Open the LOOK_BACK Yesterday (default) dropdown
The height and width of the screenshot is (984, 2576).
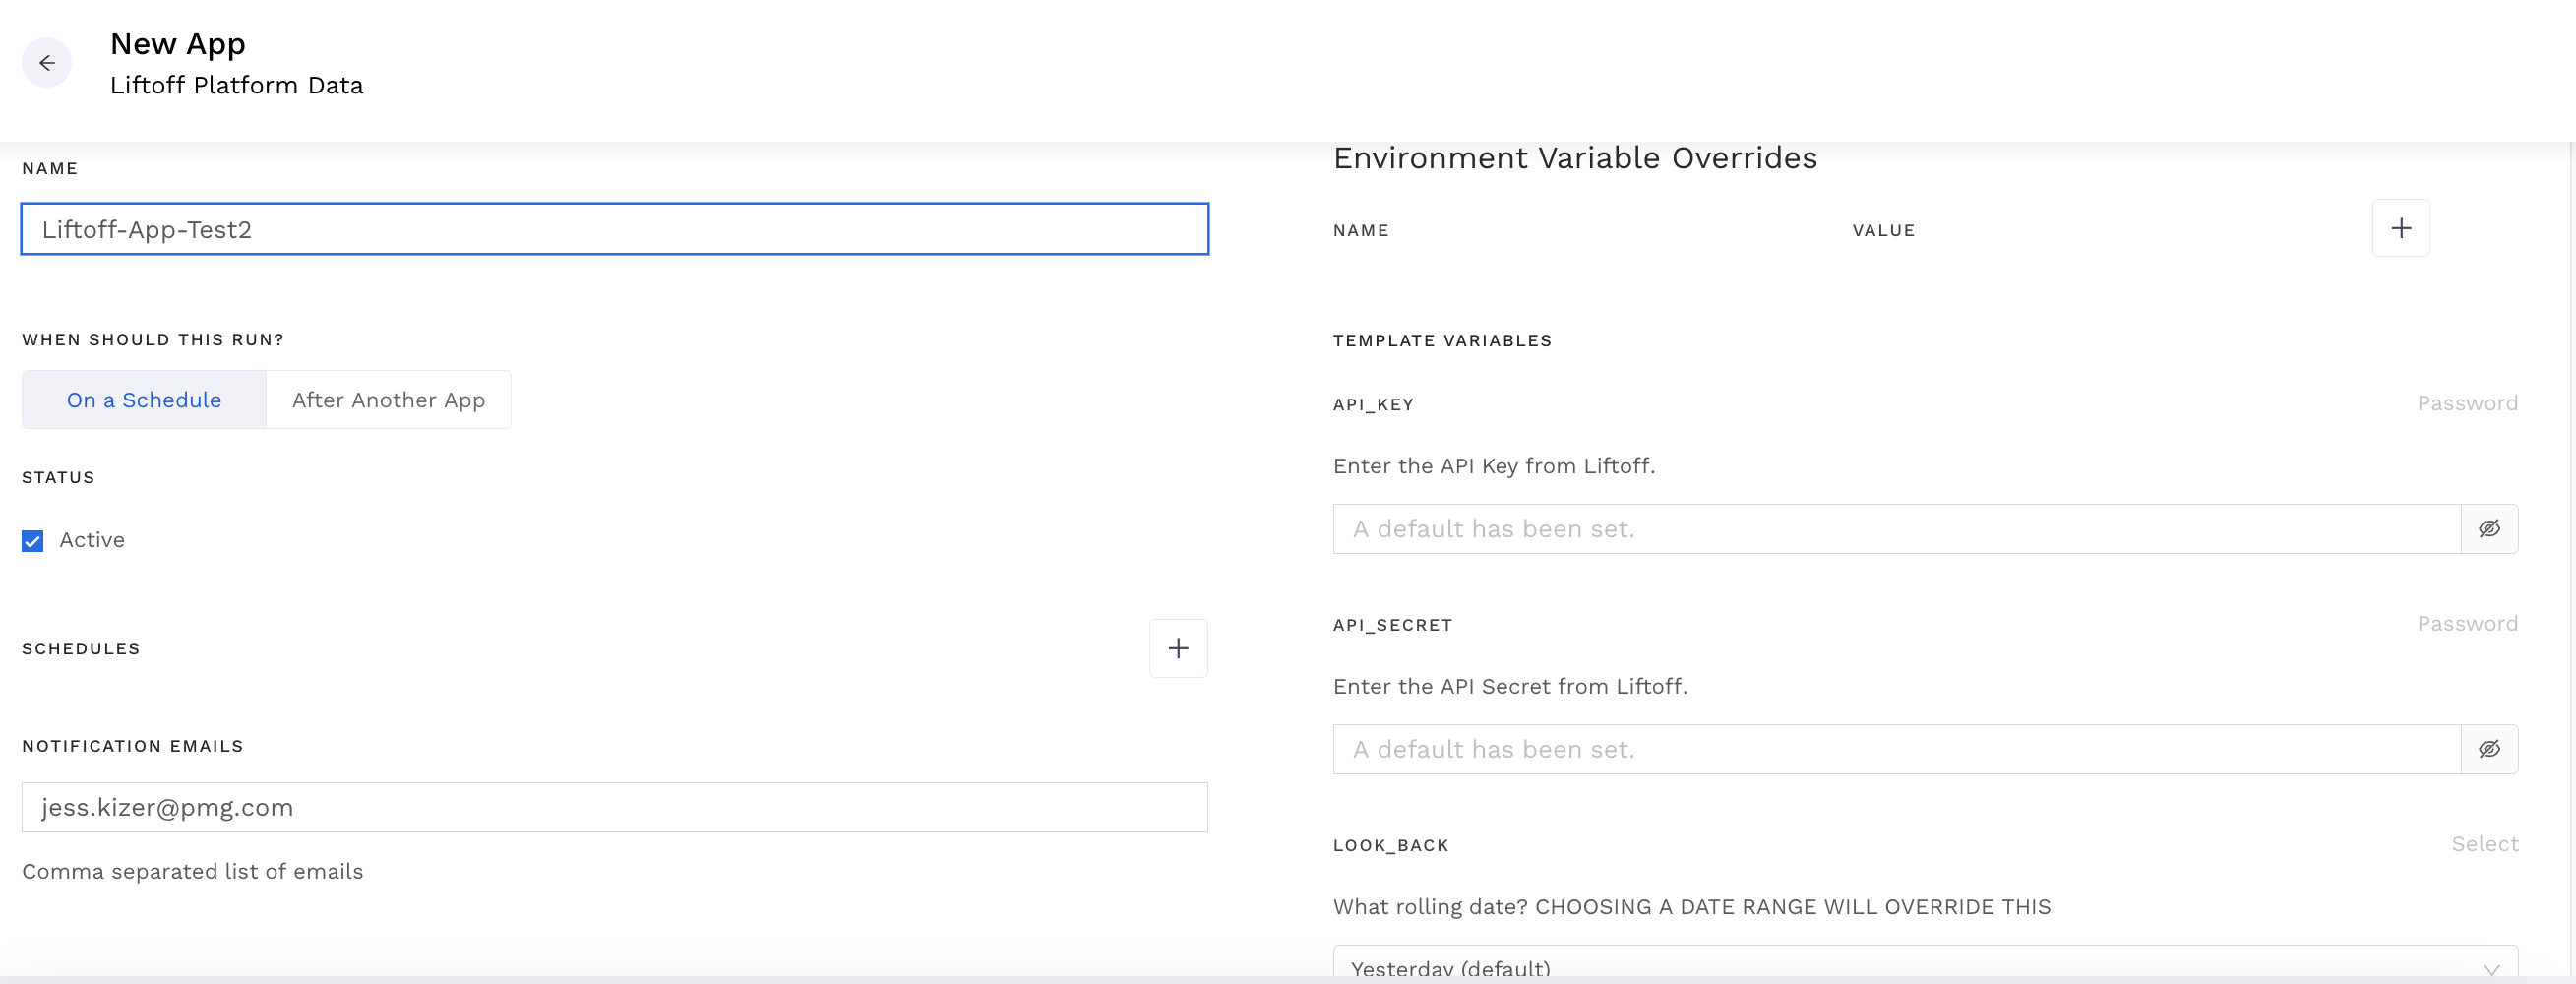(x=1900, y=966)
